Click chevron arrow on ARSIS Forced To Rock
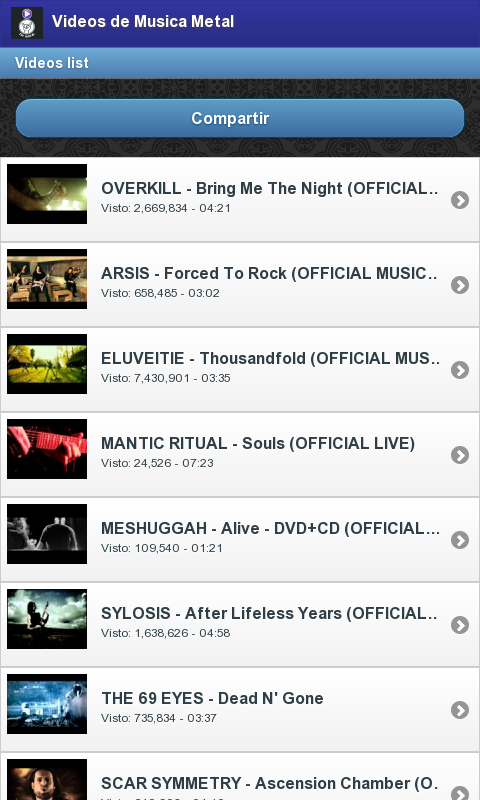Image resolution: width=480 pixels, height=800 pixels. [460, 285]
